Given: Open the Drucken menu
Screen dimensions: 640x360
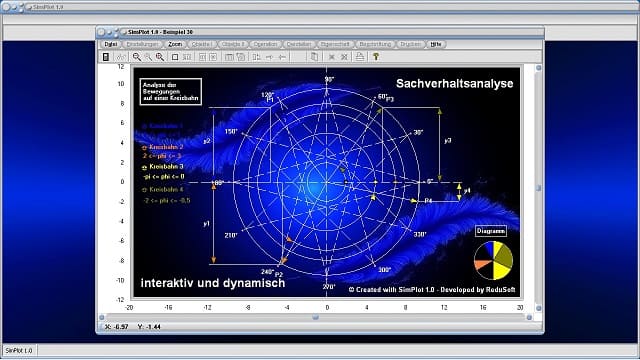Looking at the screenshot, I should coord(410,44).
